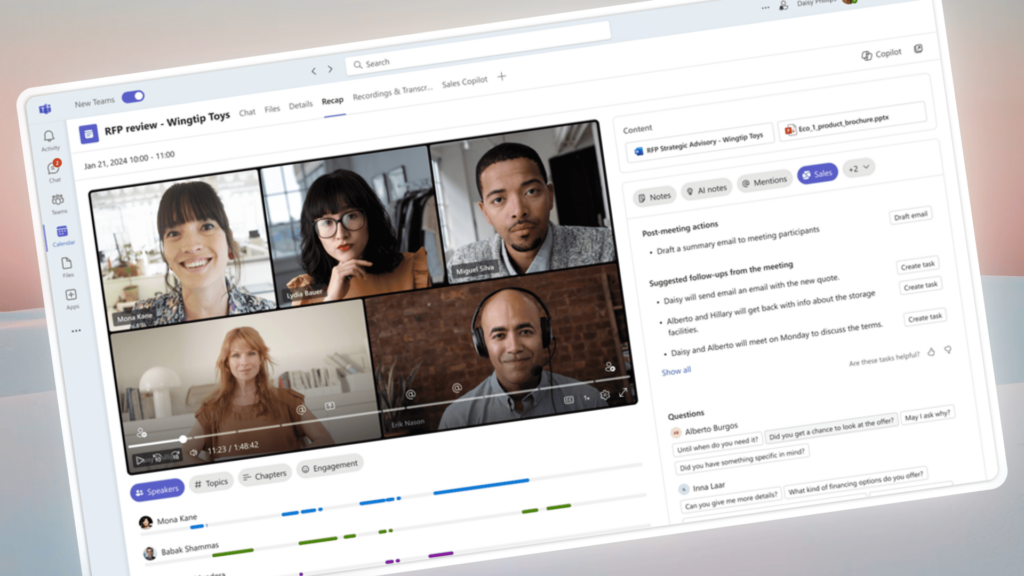
Task: Click the sidebar more options ellipsis
Action: coord(76,330)
